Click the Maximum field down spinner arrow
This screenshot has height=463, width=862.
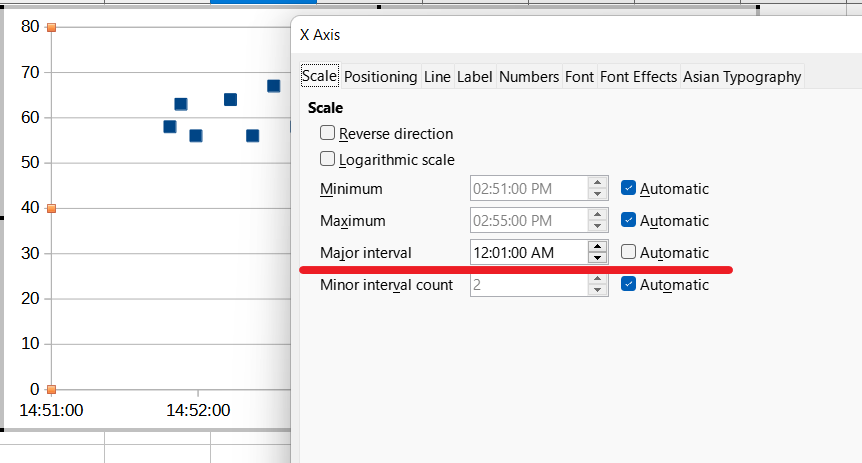coord(598,226)
